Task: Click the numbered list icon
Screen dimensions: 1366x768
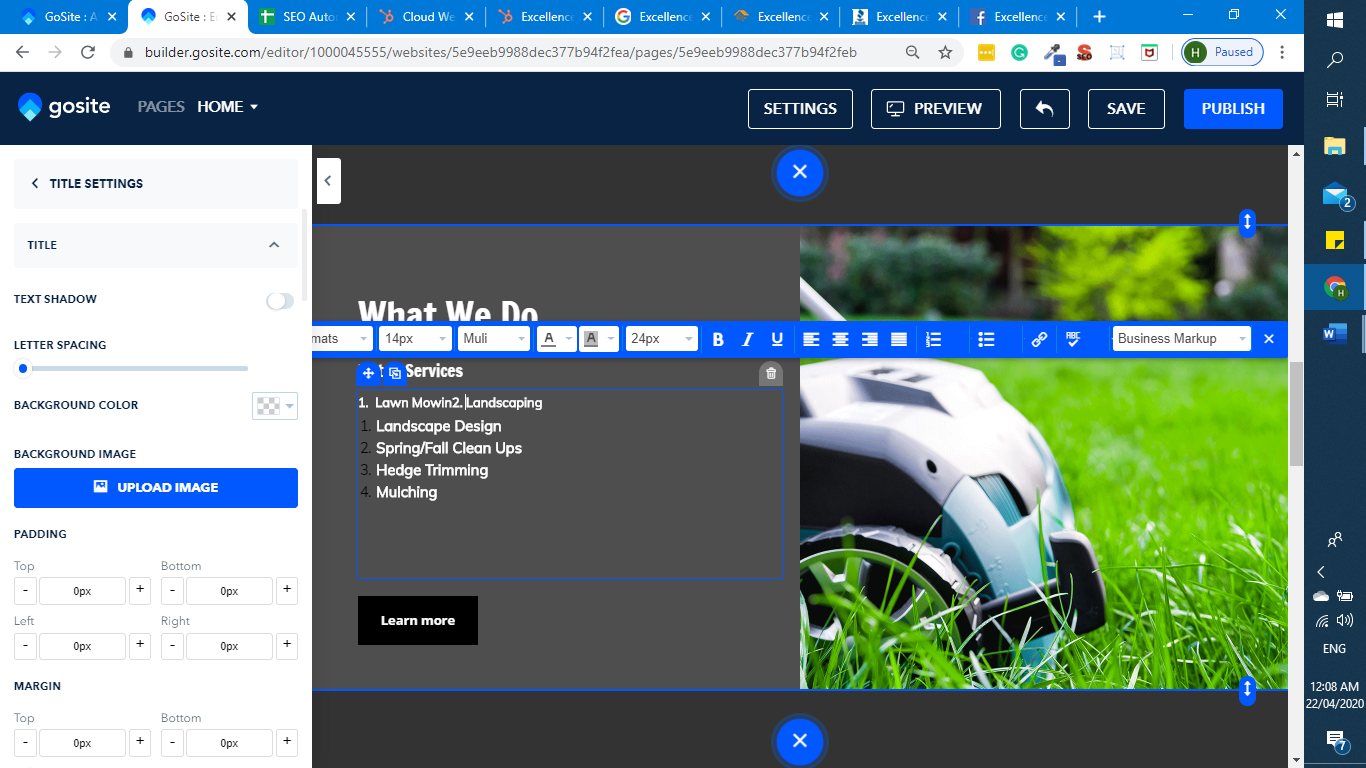Action: 934,339
